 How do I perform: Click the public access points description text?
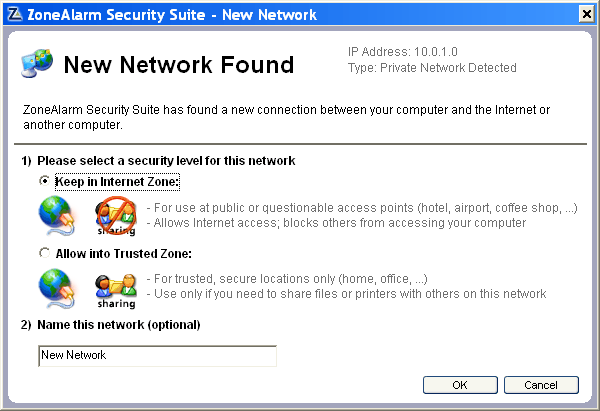(x=362, y=208)
